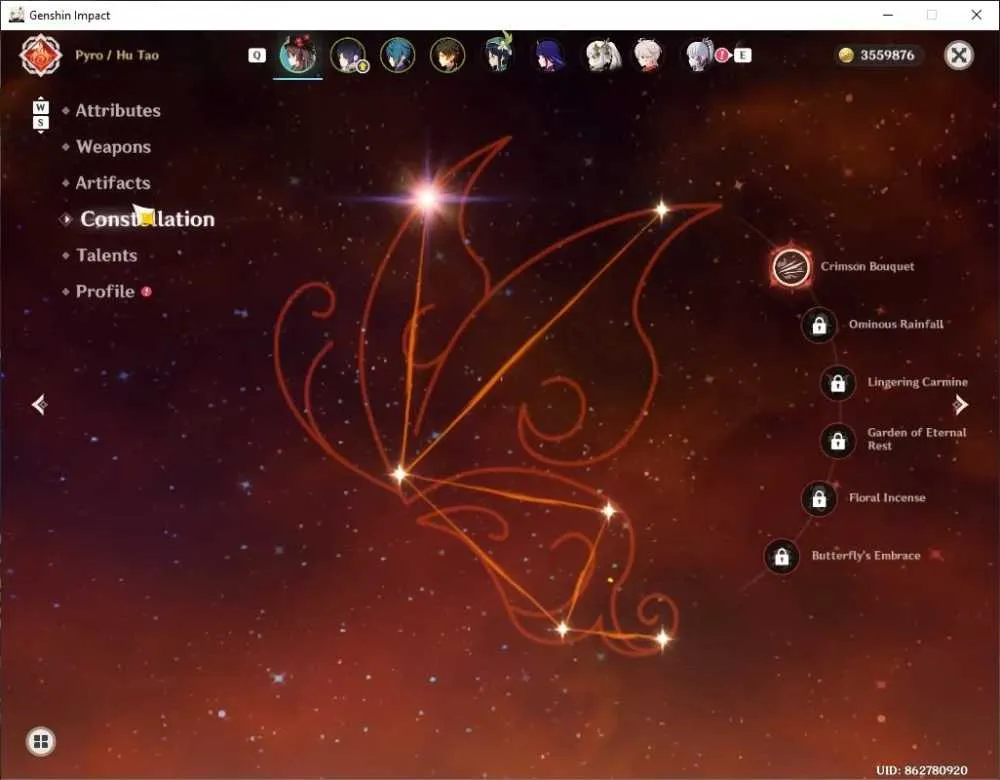Click the UID: 862780920 text
The height and width of the screenshot is (780, 1000).
tap(922, 770)
